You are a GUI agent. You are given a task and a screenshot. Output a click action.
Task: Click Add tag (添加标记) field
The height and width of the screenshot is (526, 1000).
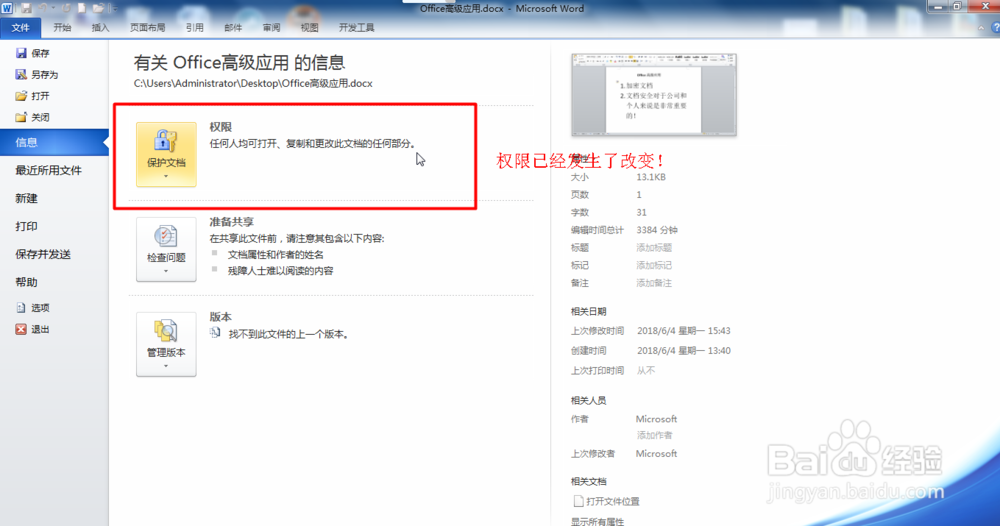[654, 265]
